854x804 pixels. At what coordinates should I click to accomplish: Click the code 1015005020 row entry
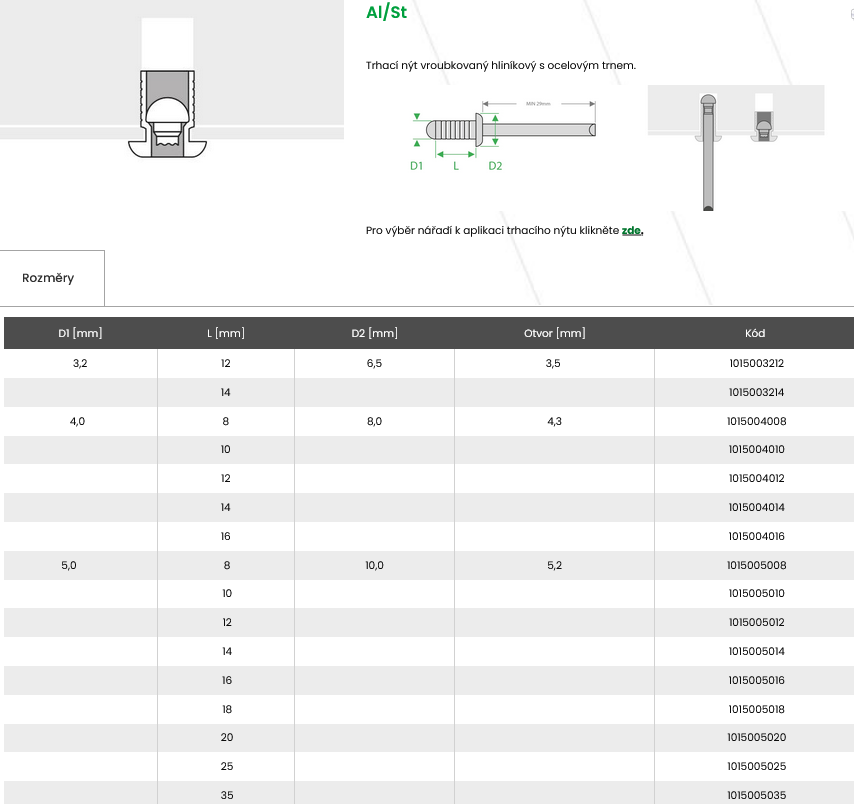[x=757, y=738]
